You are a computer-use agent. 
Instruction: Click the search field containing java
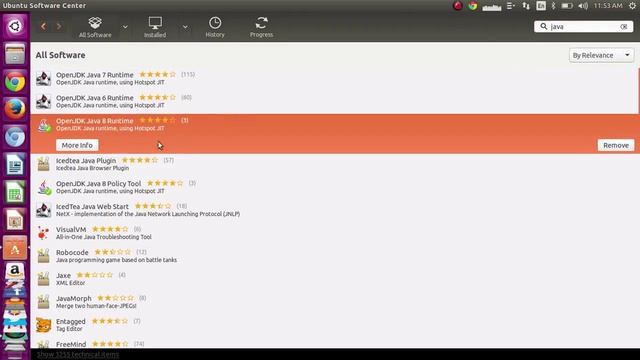coord(584,27)
